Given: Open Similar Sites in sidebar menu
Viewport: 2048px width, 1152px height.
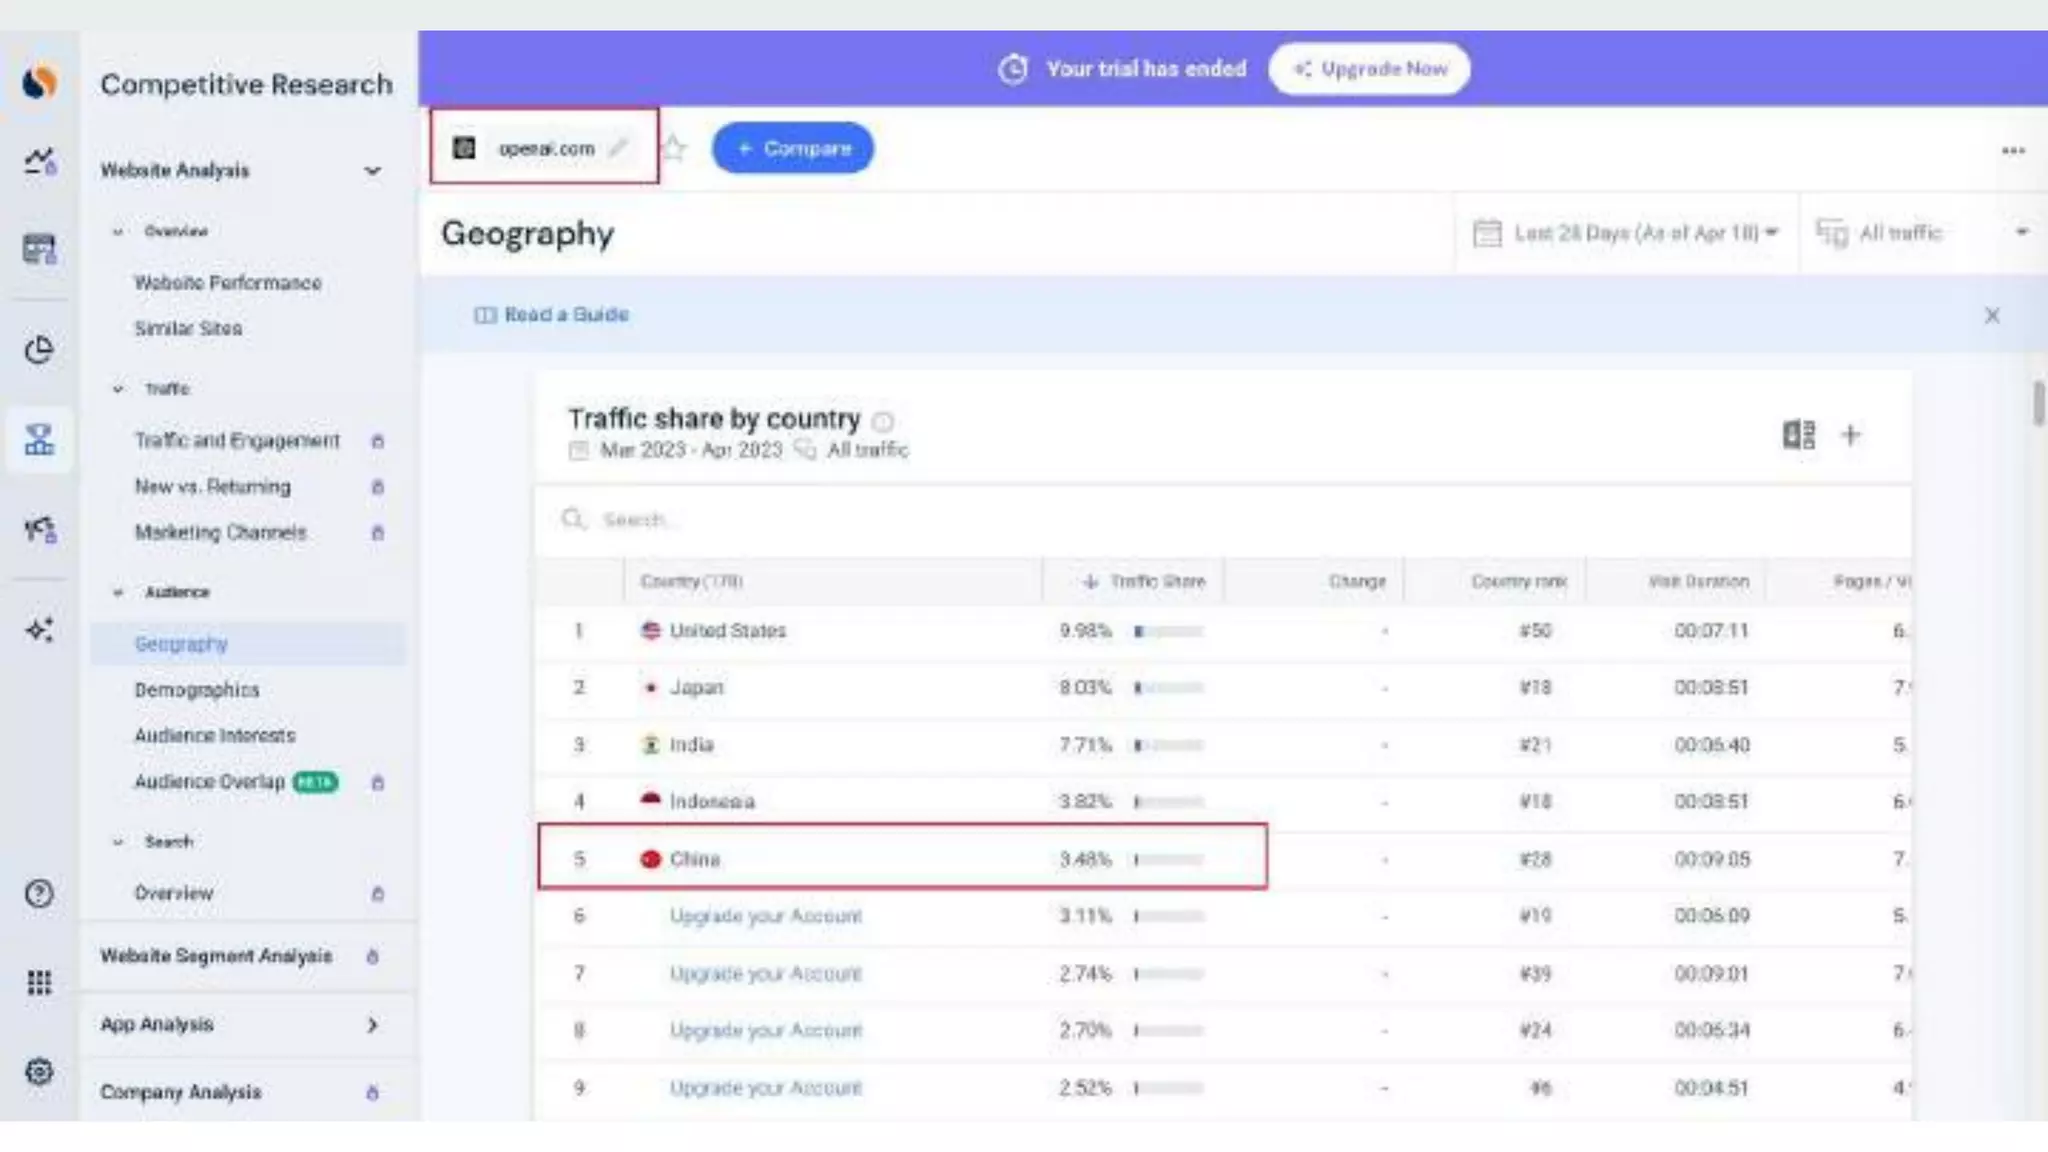Looking at the screenshot, I should [x=188, y=329].
